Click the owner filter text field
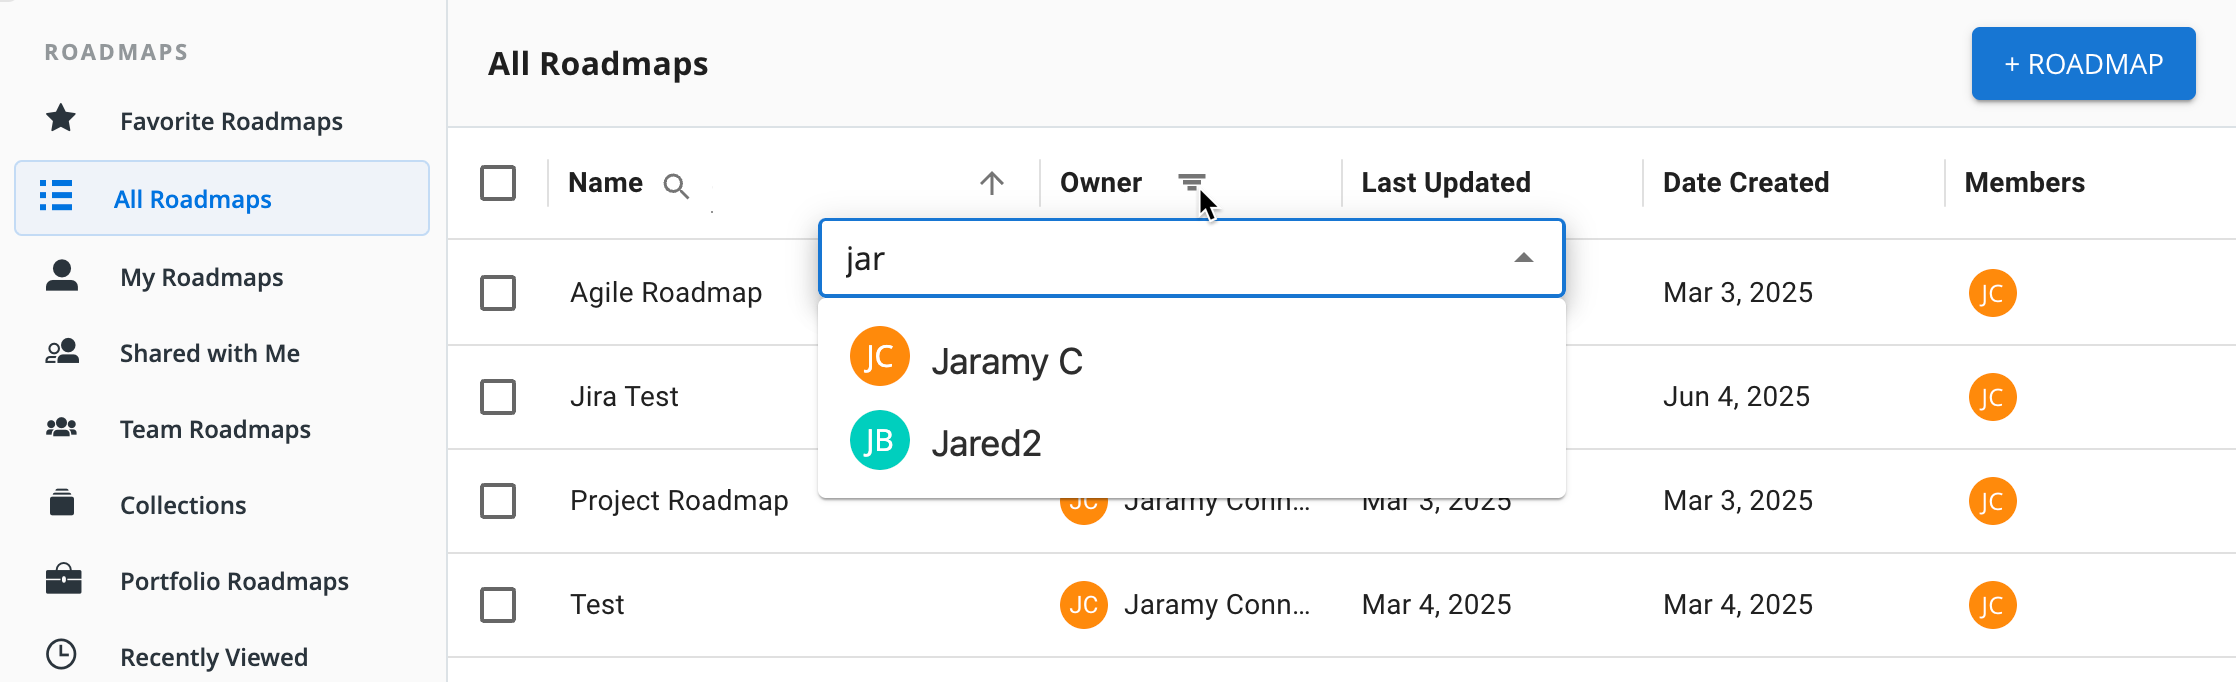The image size is (2236, 682). pos(1160,259)
